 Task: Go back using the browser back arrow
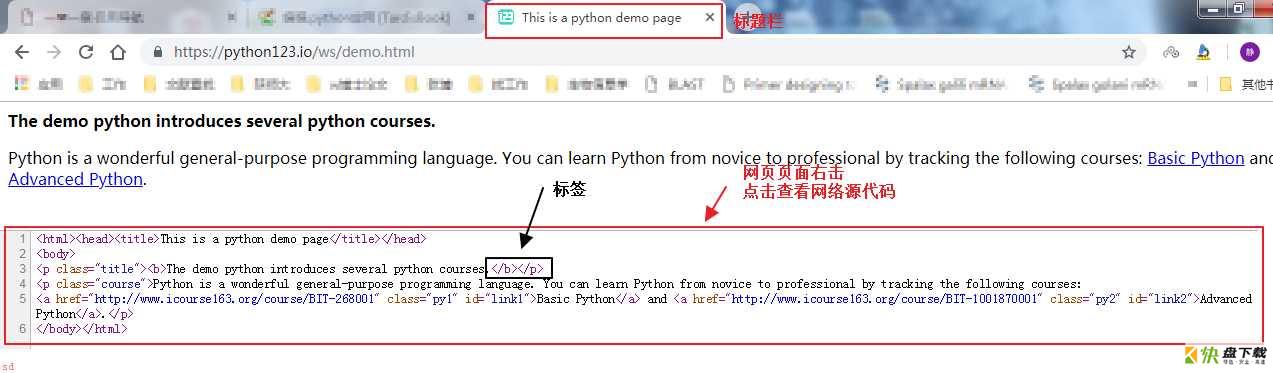coord(23,52)
